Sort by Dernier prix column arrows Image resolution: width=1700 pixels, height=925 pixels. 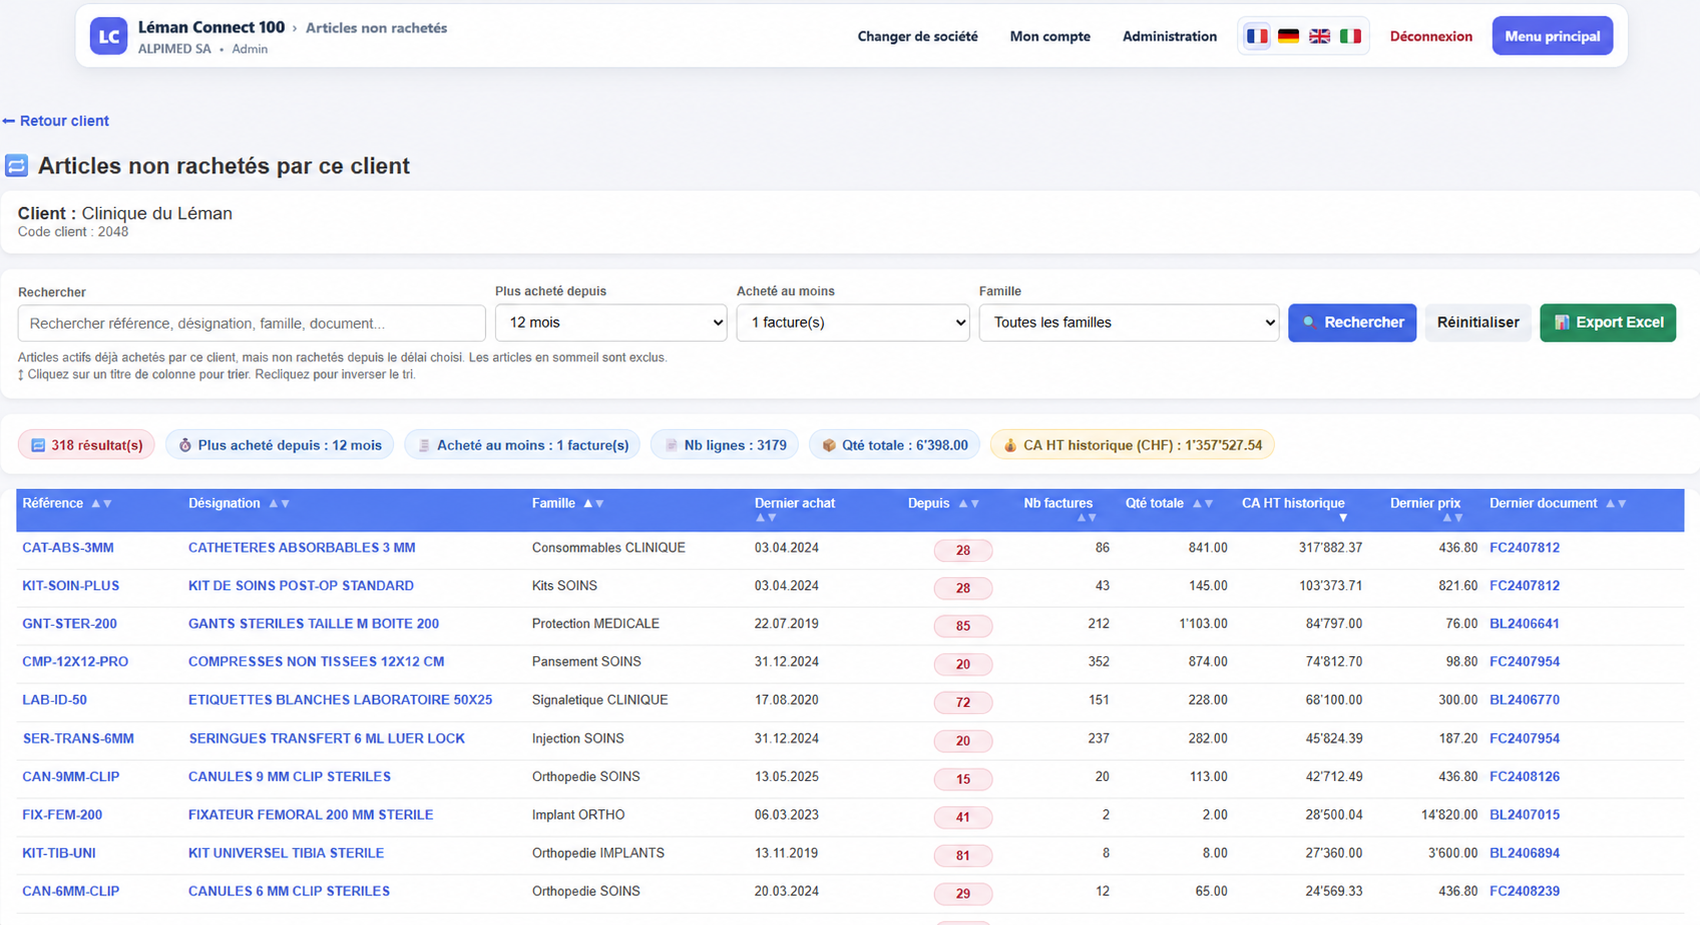(1453, 518)
